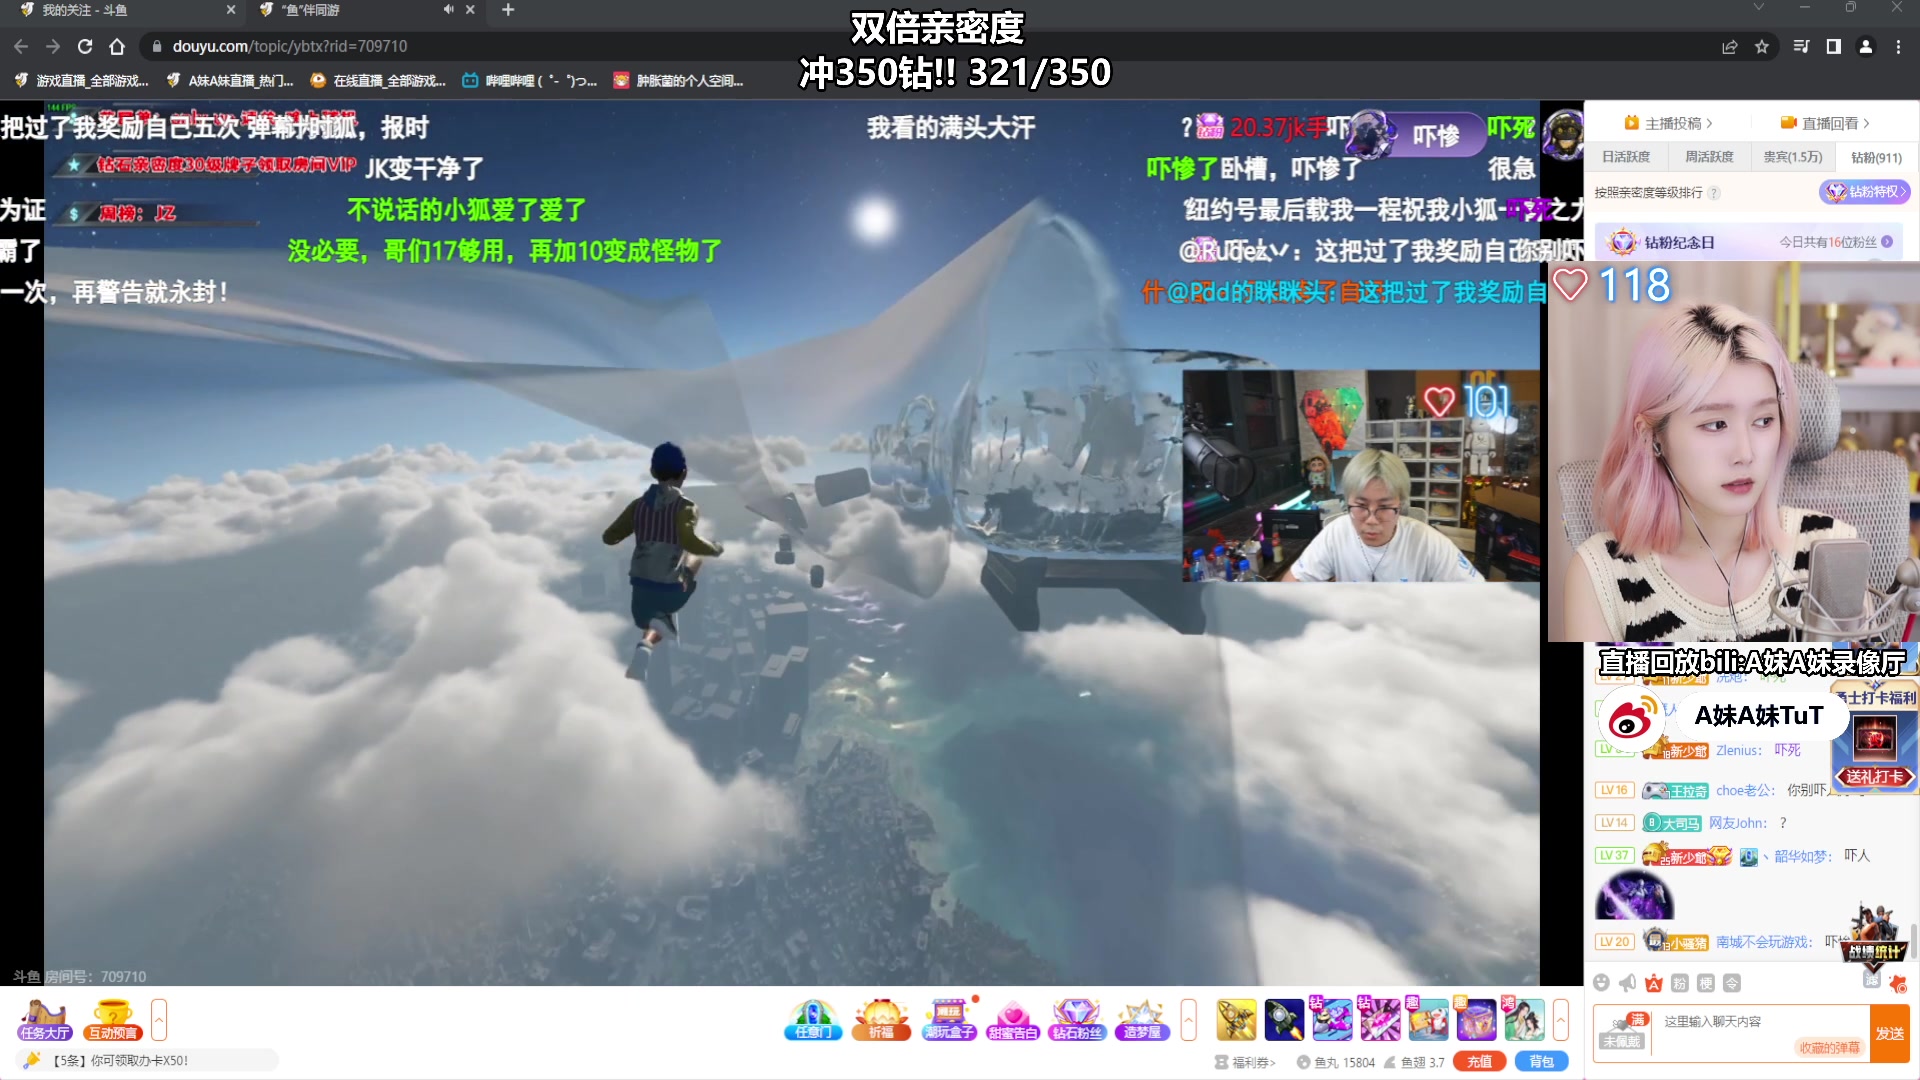Click username Zenius in chat

(1737, 750)
